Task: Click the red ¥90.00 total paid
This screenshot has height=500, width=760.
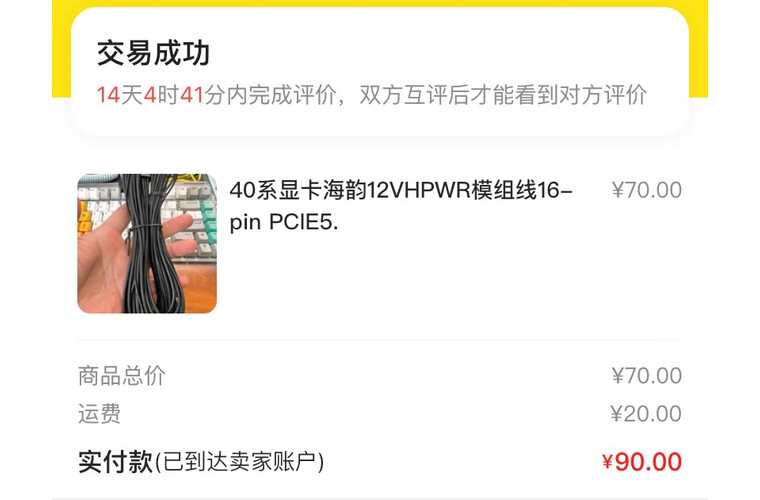Action: [x=642, y=462]
